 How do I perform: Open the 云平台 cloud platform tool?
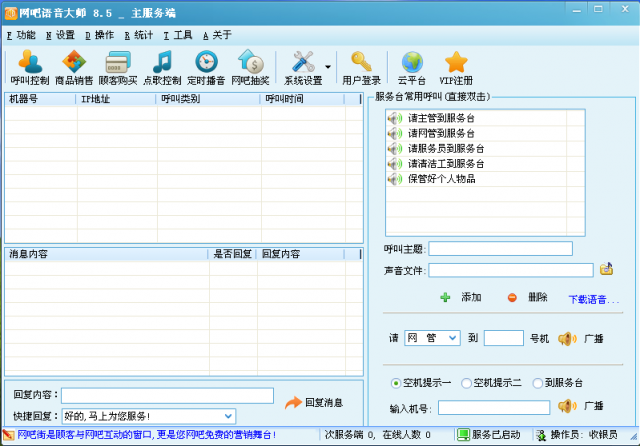412,67
